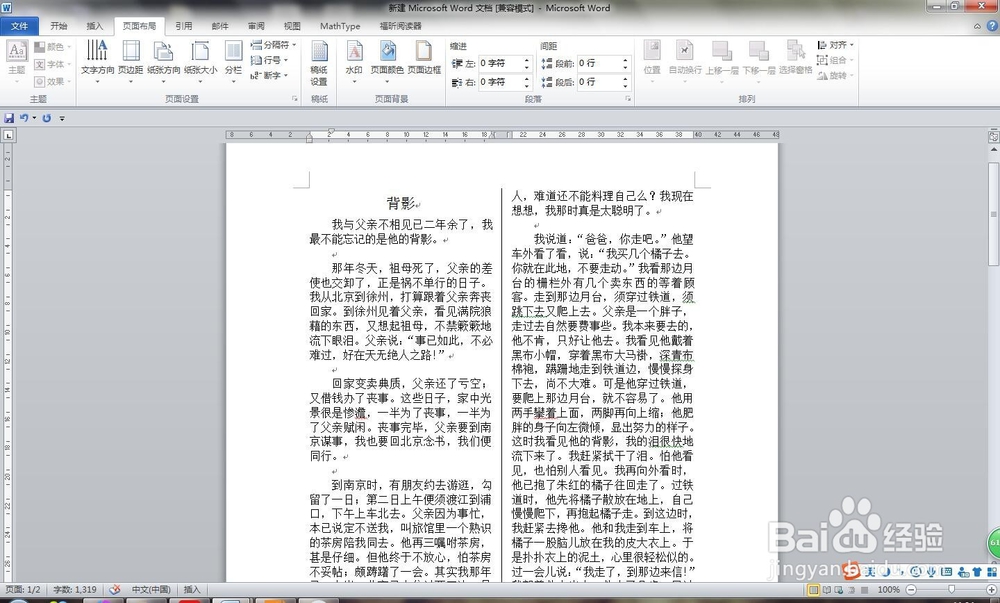Toggle the ruler button above scrollbar
This screenshot has height=603, width=1000.
[993, 136]
